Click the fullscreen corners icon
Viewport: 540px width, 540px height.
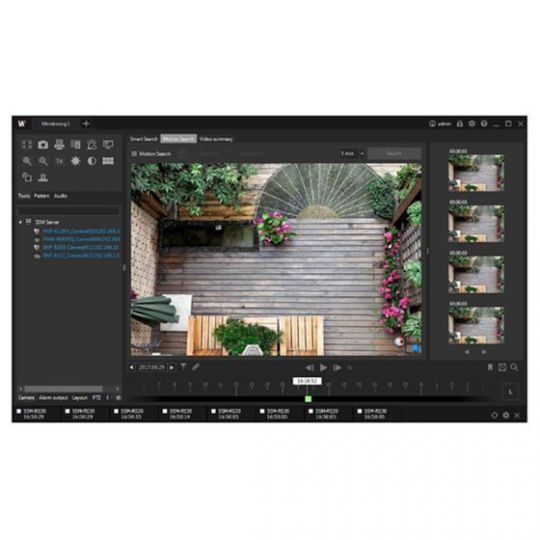[x=27, y=145]
